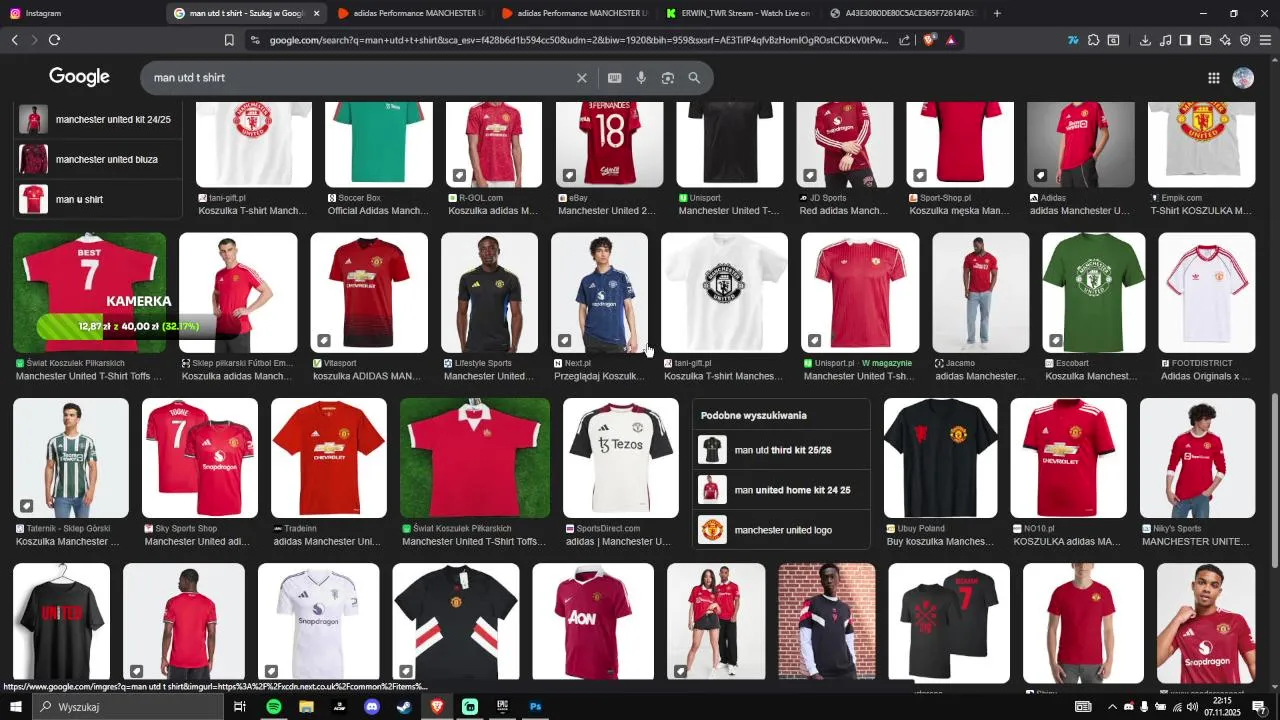Switch to first adidas Performance MANCHESTER tab
The image size is (1280, 720).
[411, 13]
